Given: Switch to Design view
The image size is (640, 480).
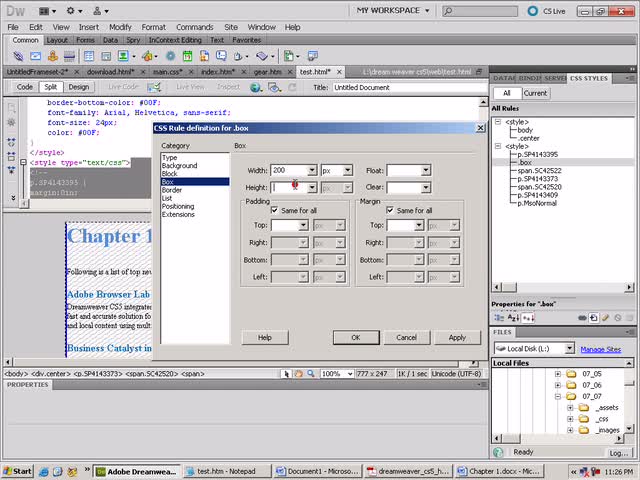Looking at the screenshot, I should [78, 87].
